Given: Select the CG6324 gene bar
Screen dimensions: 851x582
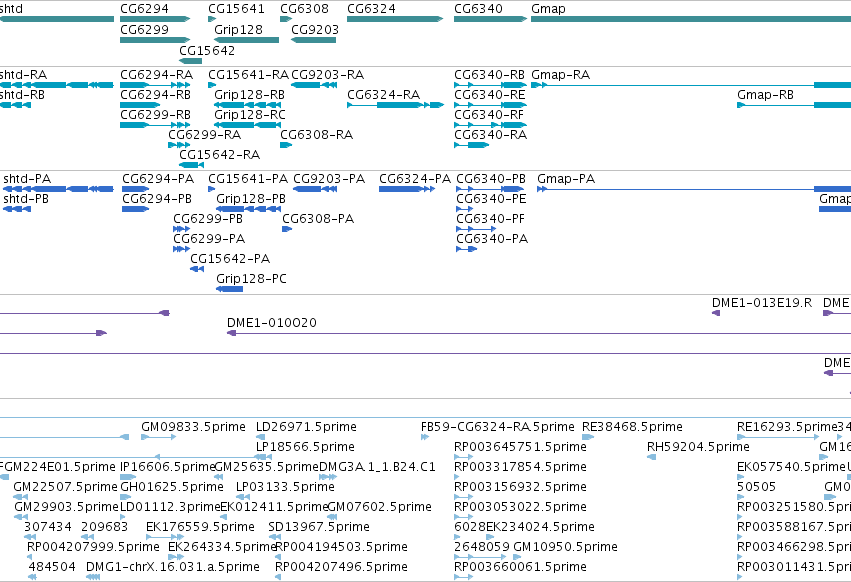Looking at the screenshot, I should (x=395, y=19).
